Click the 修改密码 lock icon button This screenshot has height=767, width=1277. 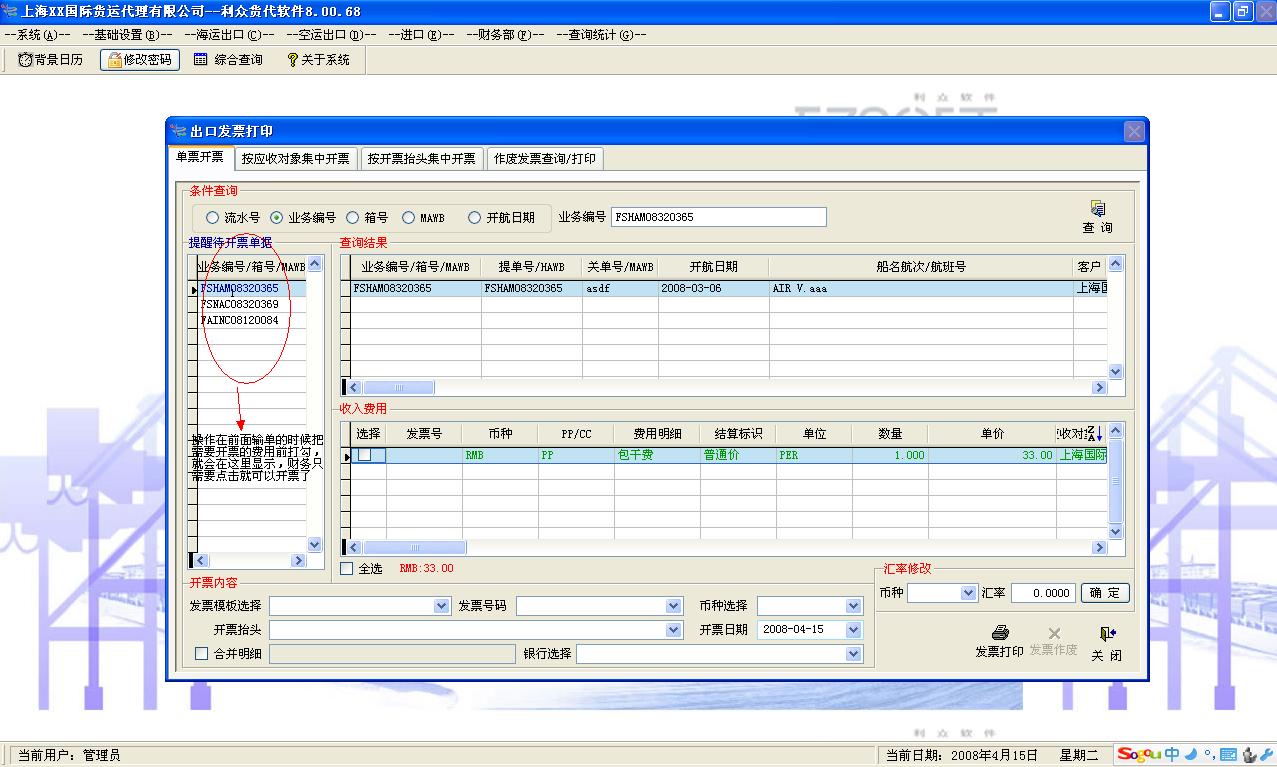[115, 60]
